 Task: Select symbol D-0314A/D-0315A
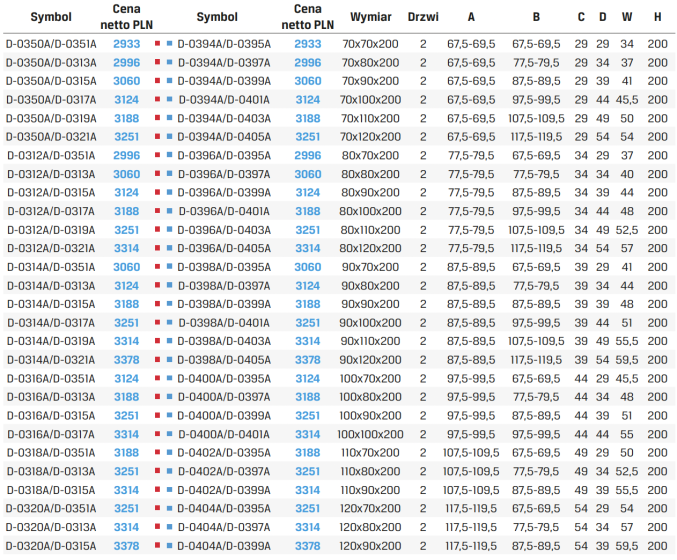[x=51, y=304]
